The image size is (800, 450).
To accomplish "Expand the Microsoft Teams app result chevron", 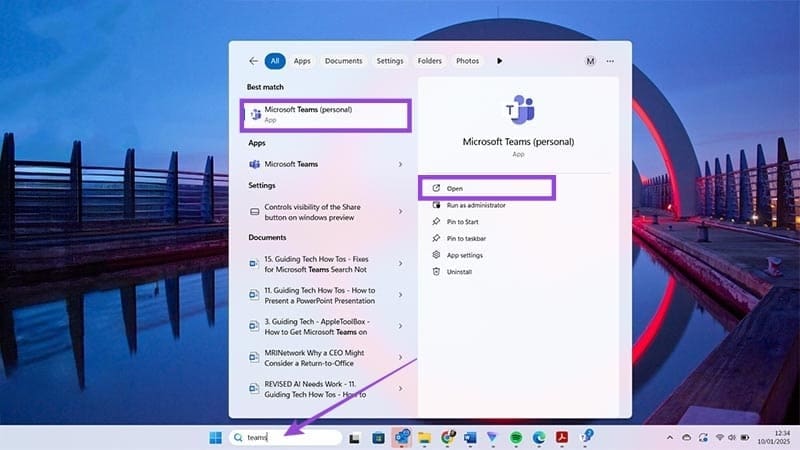I will [x=401, y=164].
